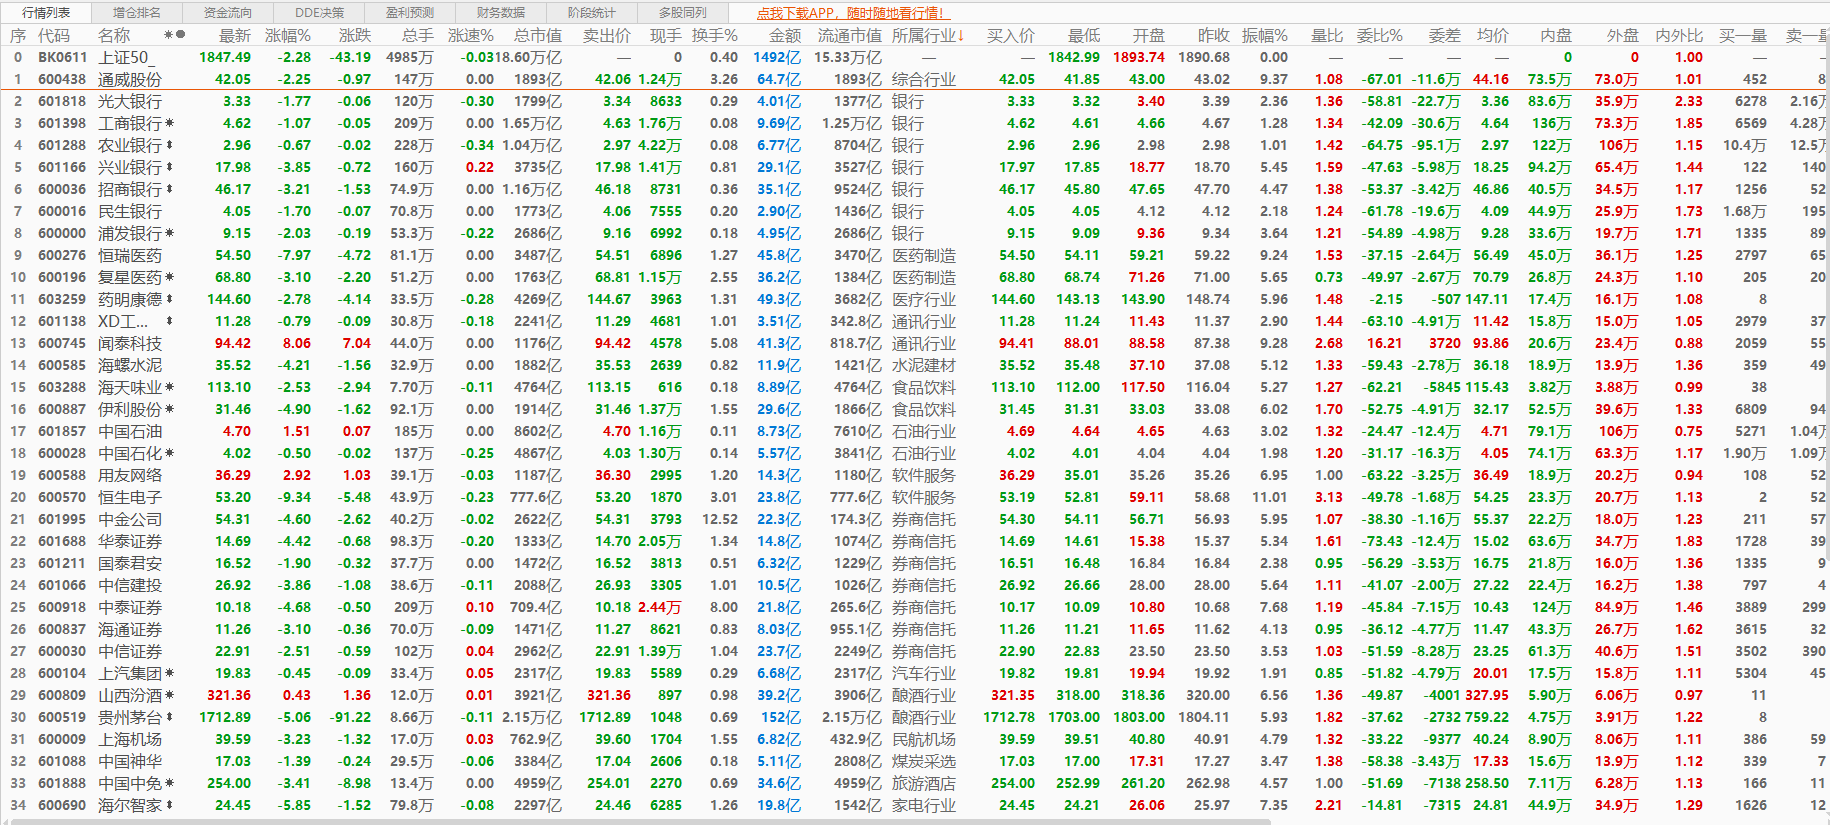1830x825 pixels.
Task: Sort by the 总市值 column header
Action: coord(538,35)
